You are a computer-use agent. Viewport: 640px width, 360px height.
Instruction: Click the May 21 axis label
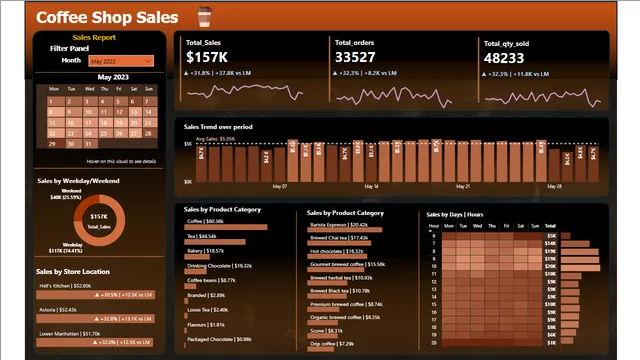[463, 187]
